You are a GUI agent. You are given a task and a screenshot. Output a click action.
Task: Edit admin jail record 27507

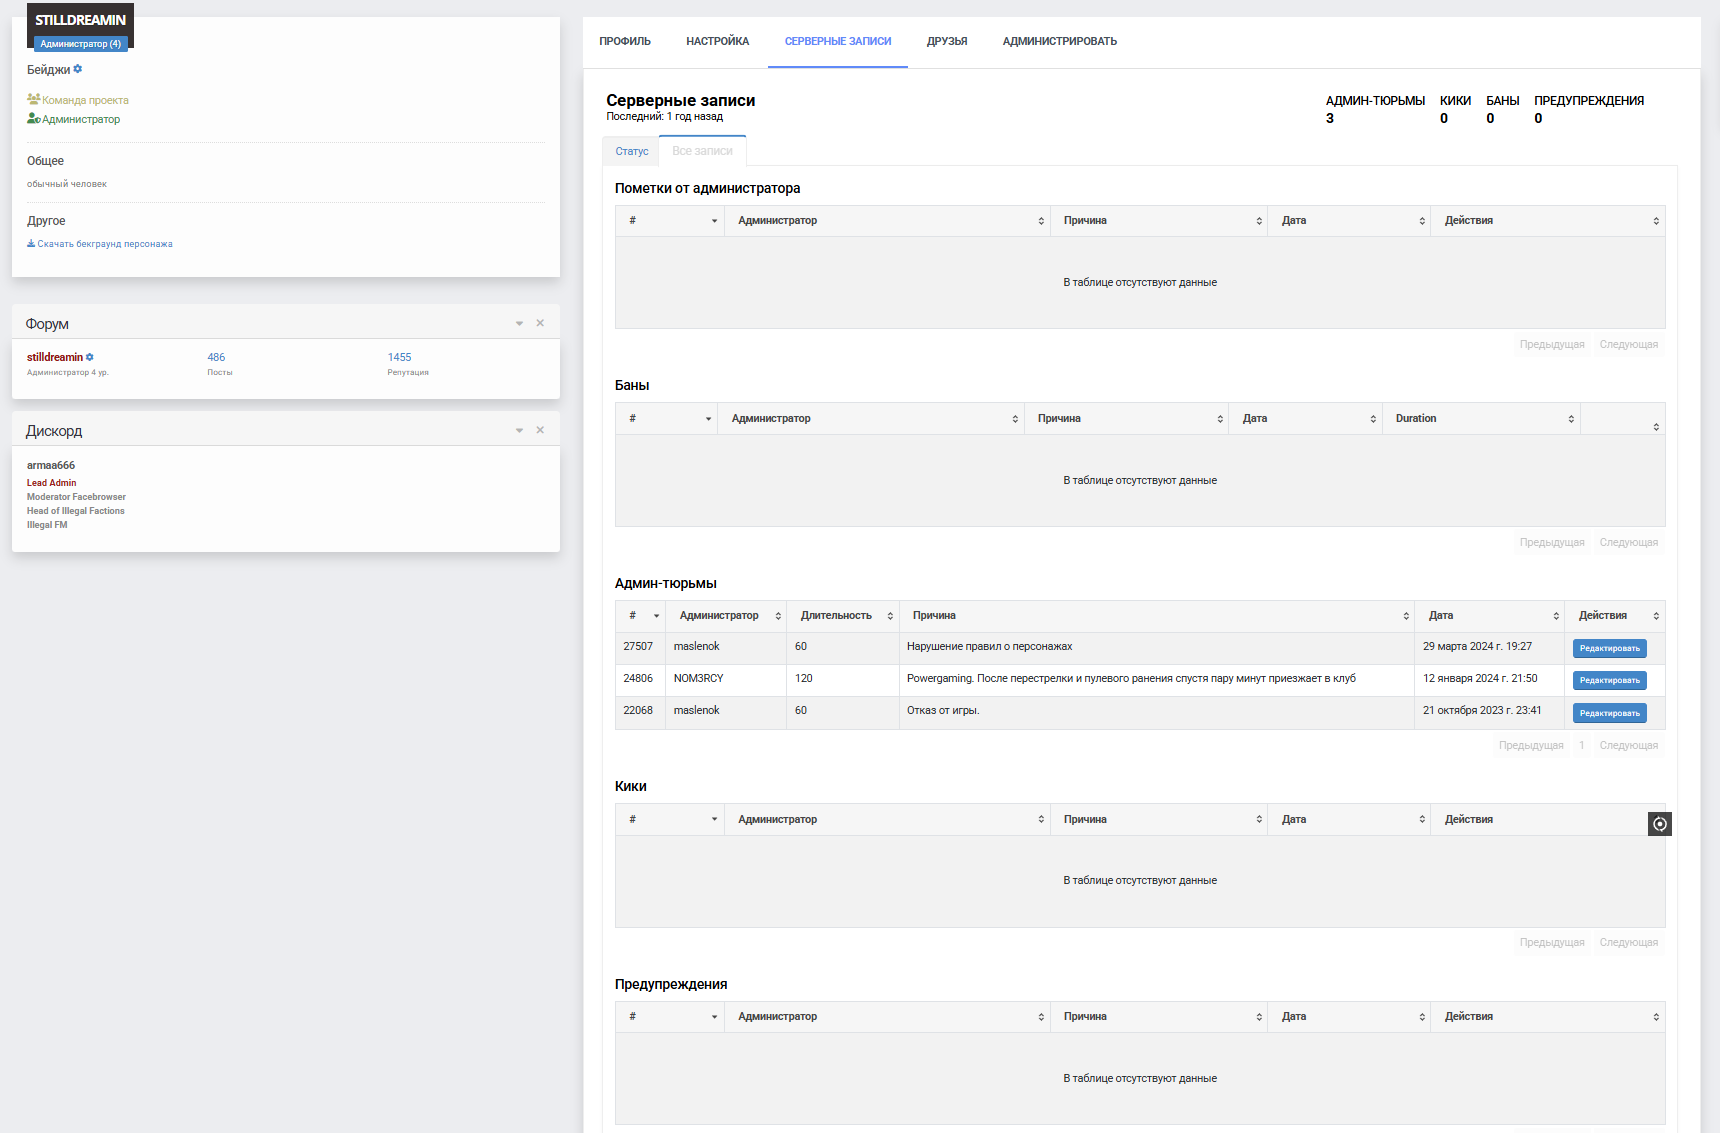pos(1610,648)
